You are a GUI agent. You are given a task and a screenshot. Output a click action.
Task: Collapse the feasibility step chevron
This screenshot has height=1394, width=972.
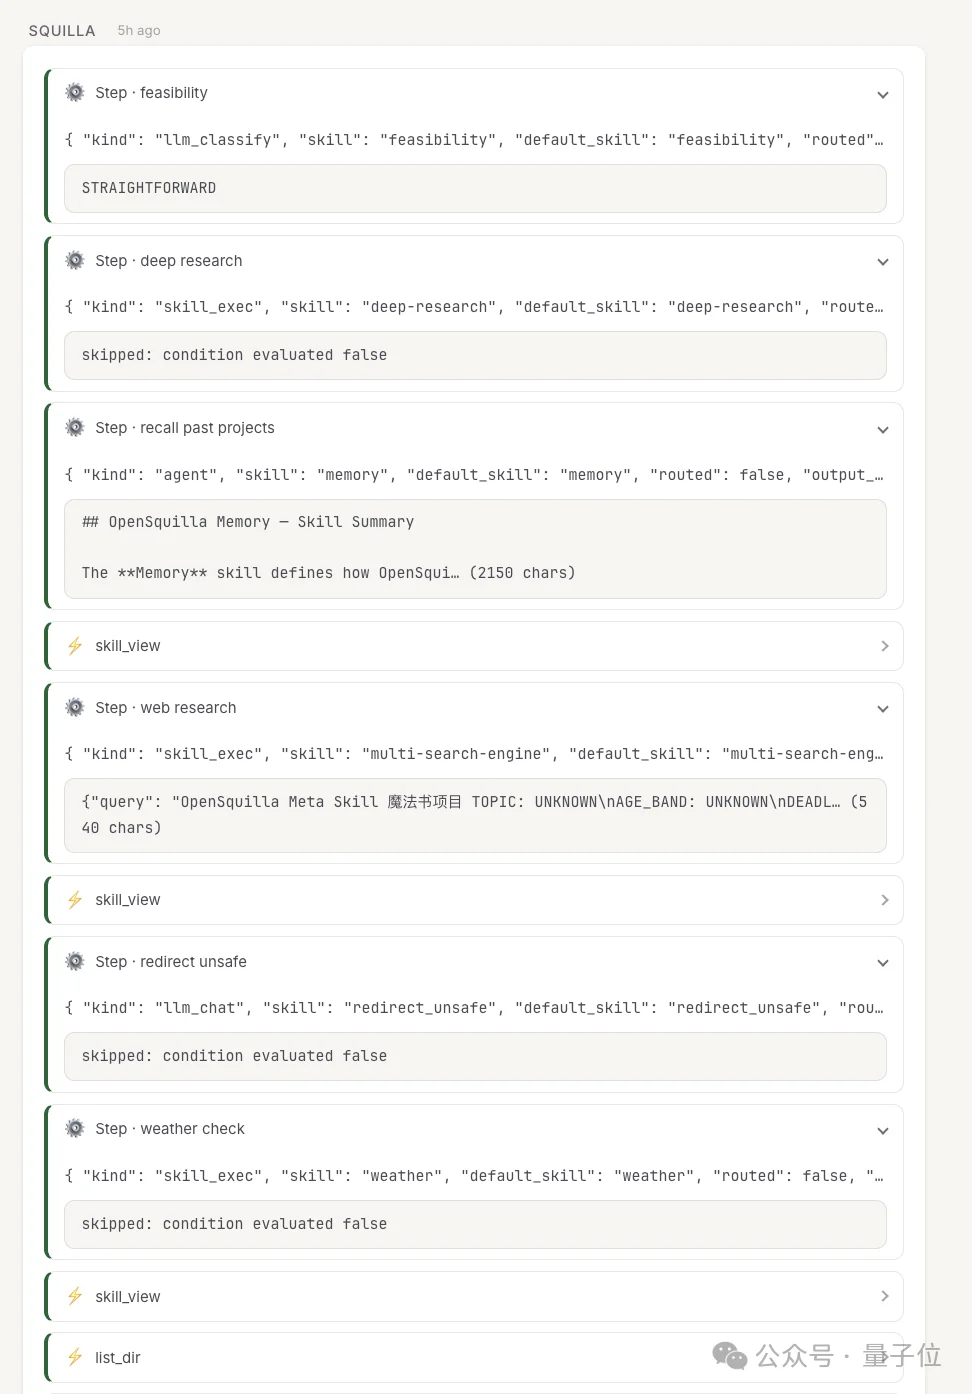883,95
